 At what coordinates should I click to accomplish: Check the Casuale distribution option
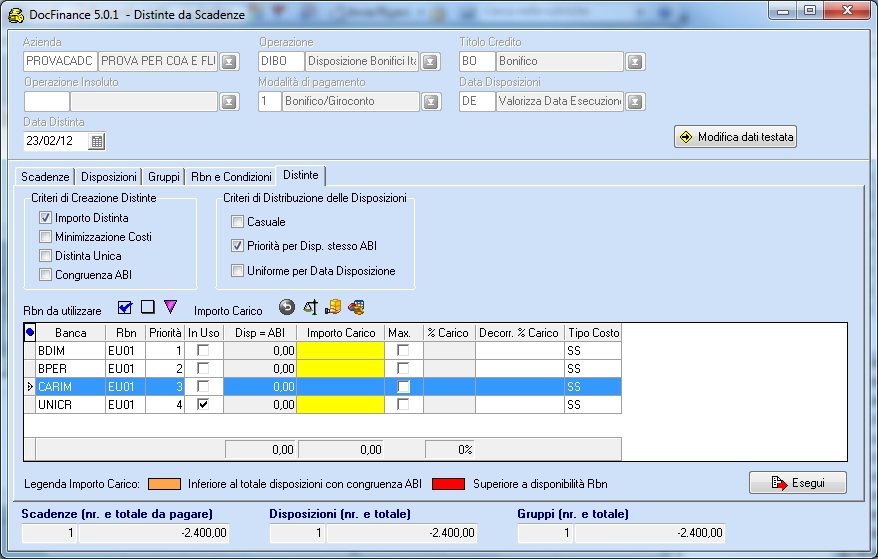[237, 221]
